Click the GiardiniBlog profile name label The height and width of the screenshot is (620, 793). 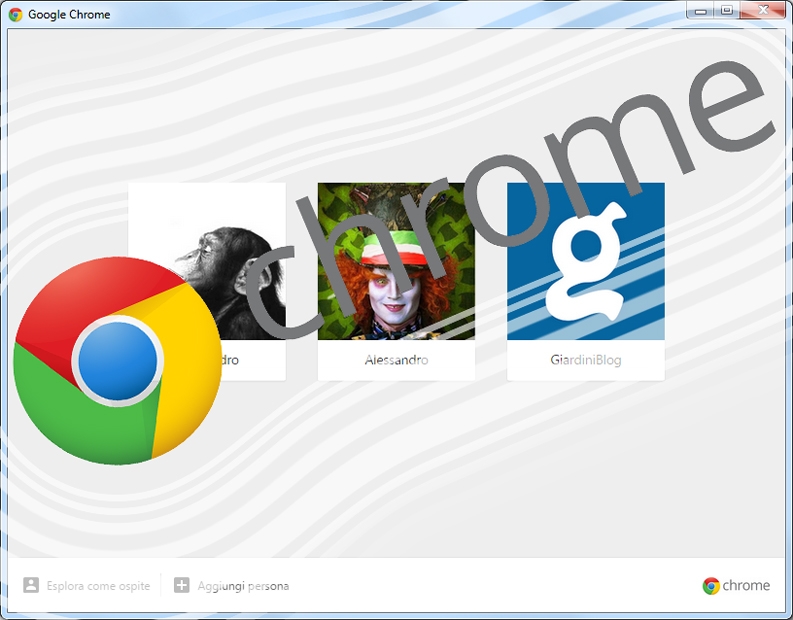click(x=586, y=360)
